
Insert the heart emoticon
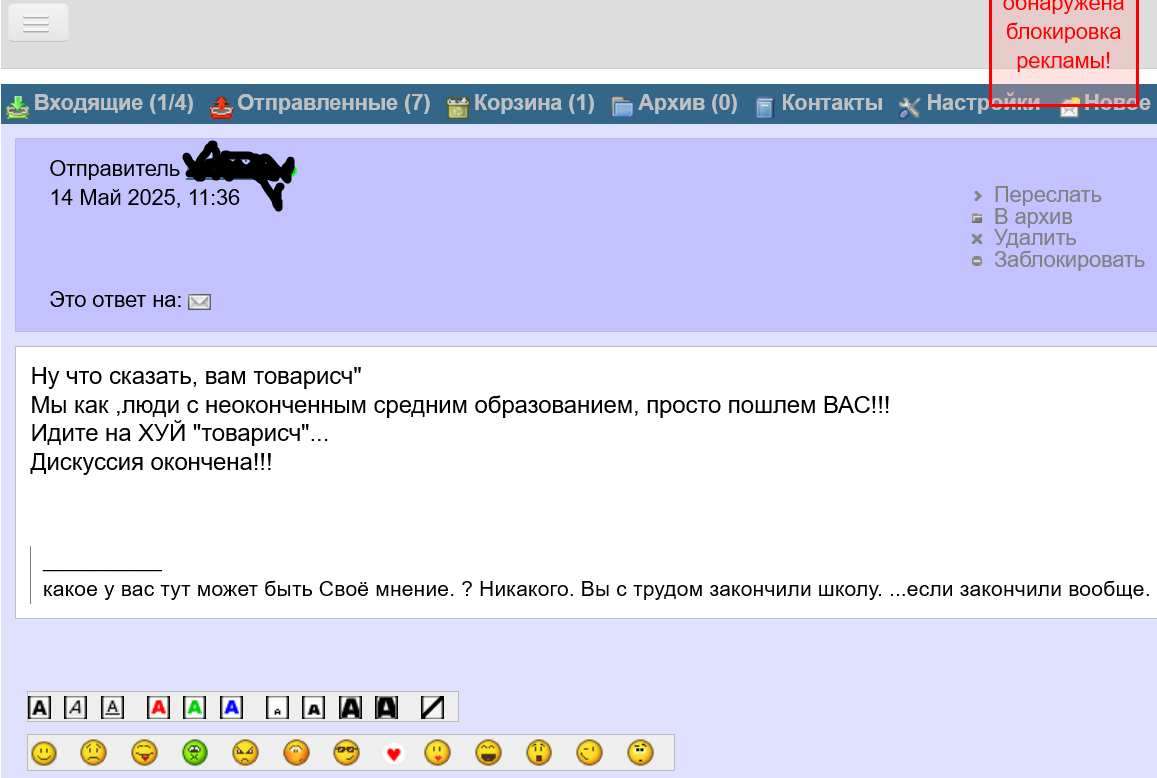tap(394, 753)
